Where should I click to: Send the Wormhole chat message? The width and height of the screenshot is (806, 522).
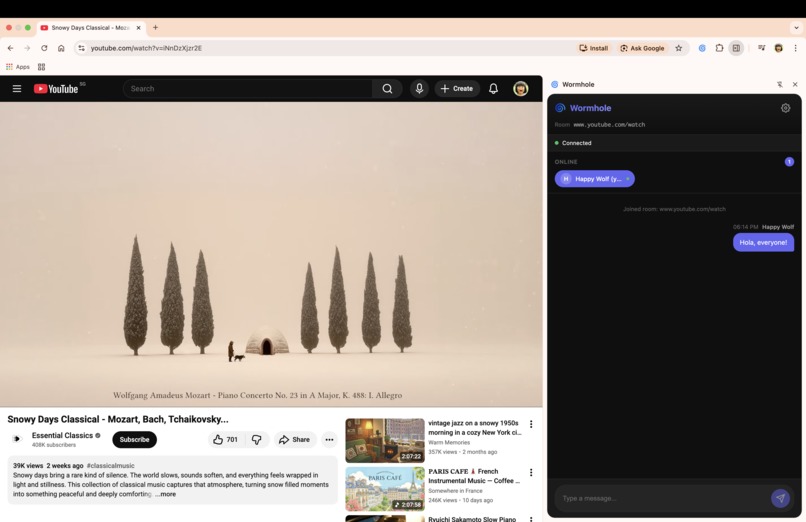(x=780, y=498)
